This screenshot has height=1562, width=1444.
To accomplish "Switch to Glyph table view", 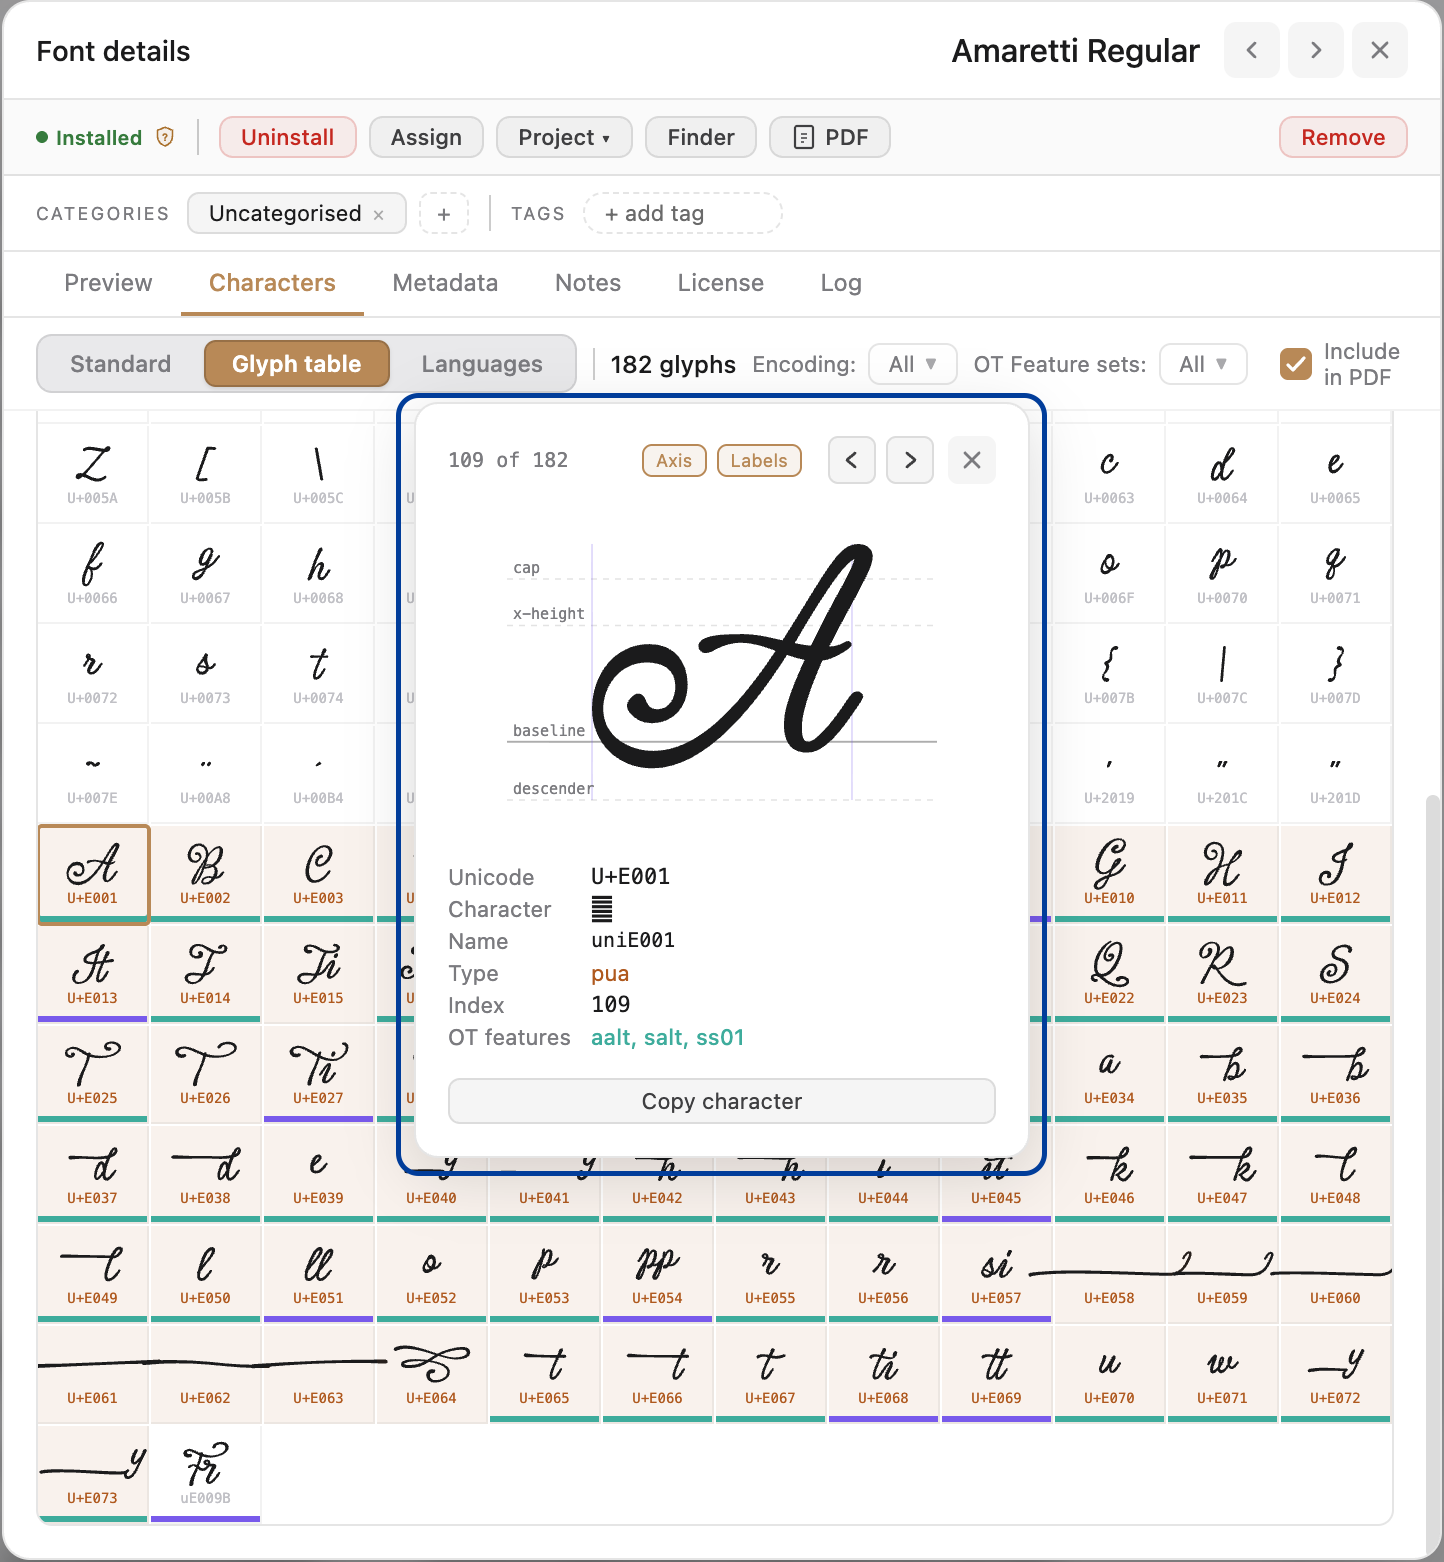I will tap(296, 364).
